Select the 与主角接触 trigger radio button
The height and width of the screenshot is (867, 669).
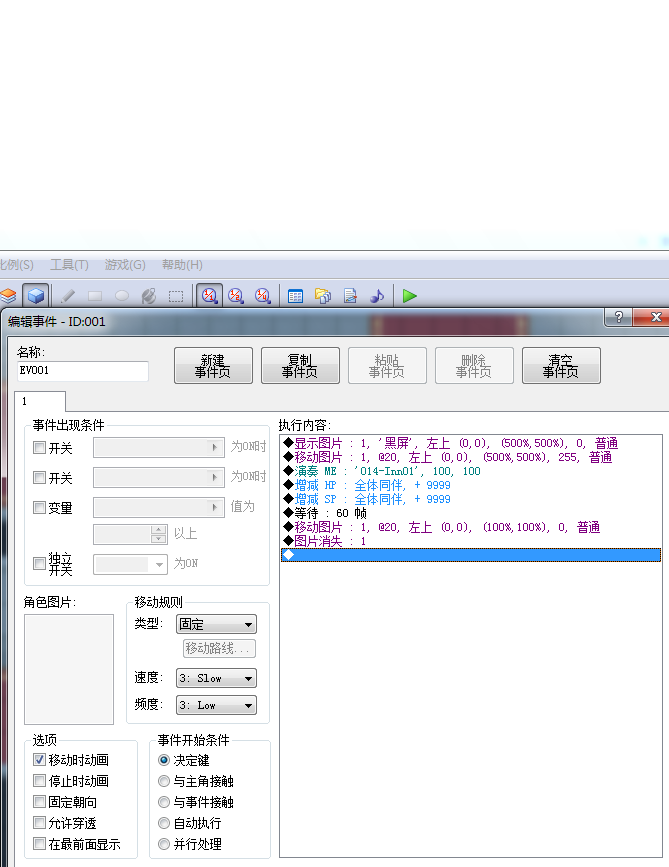click(x=164, y=781)
